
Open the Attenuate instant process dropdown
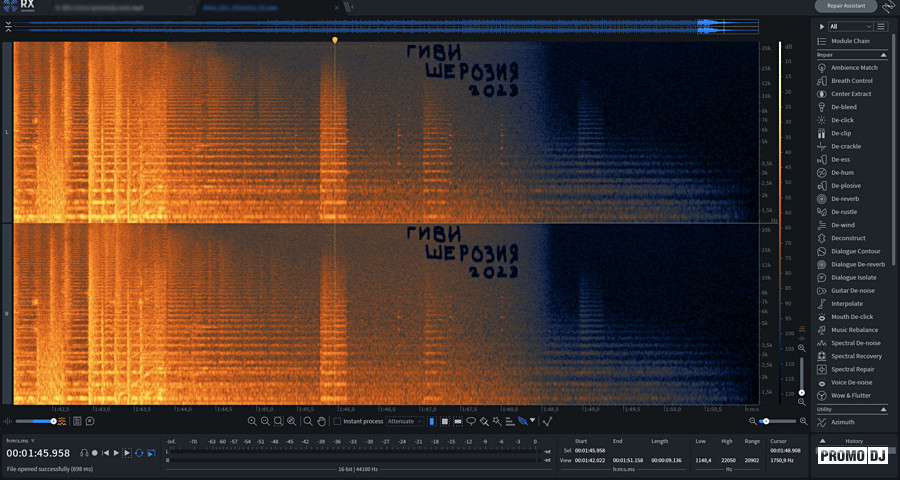pyautogui.click(x=405, y=421)
